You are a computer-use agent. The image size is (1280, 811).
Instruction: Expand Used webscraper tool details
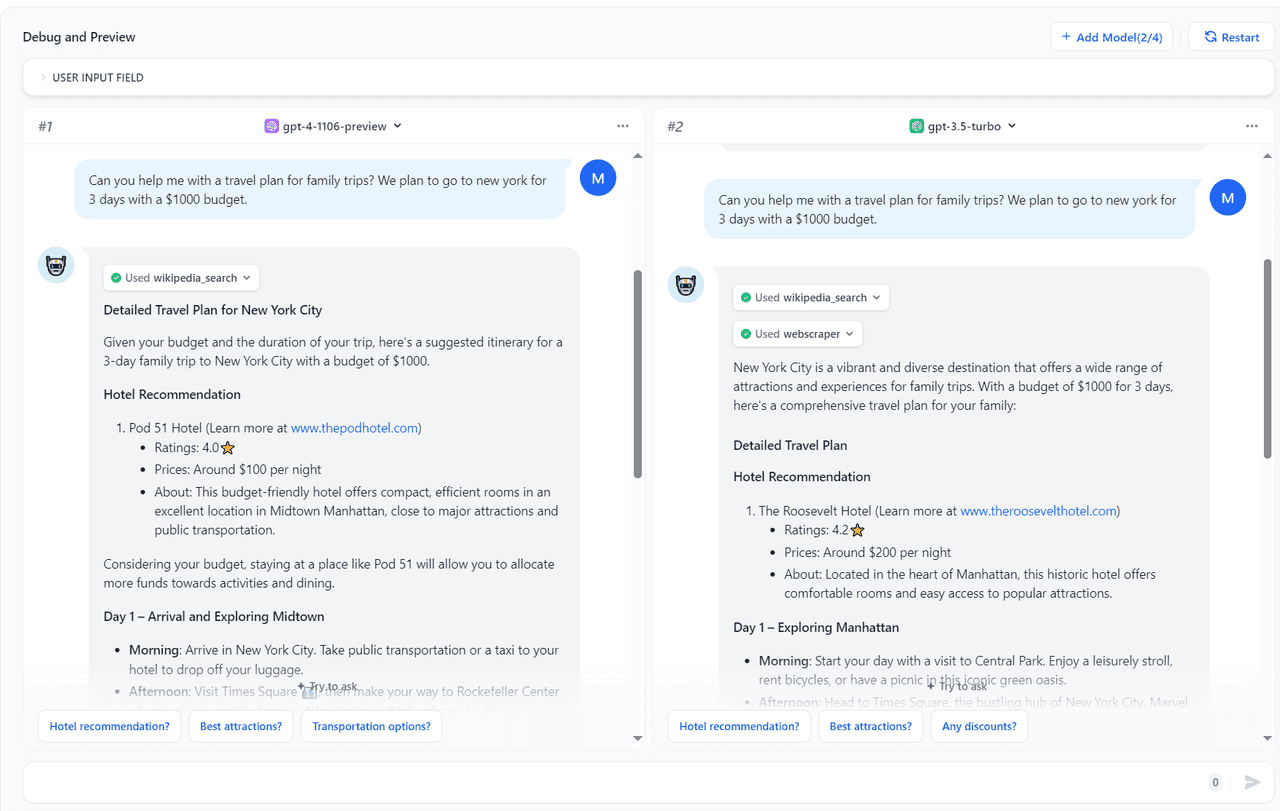(x=797, y=334)
